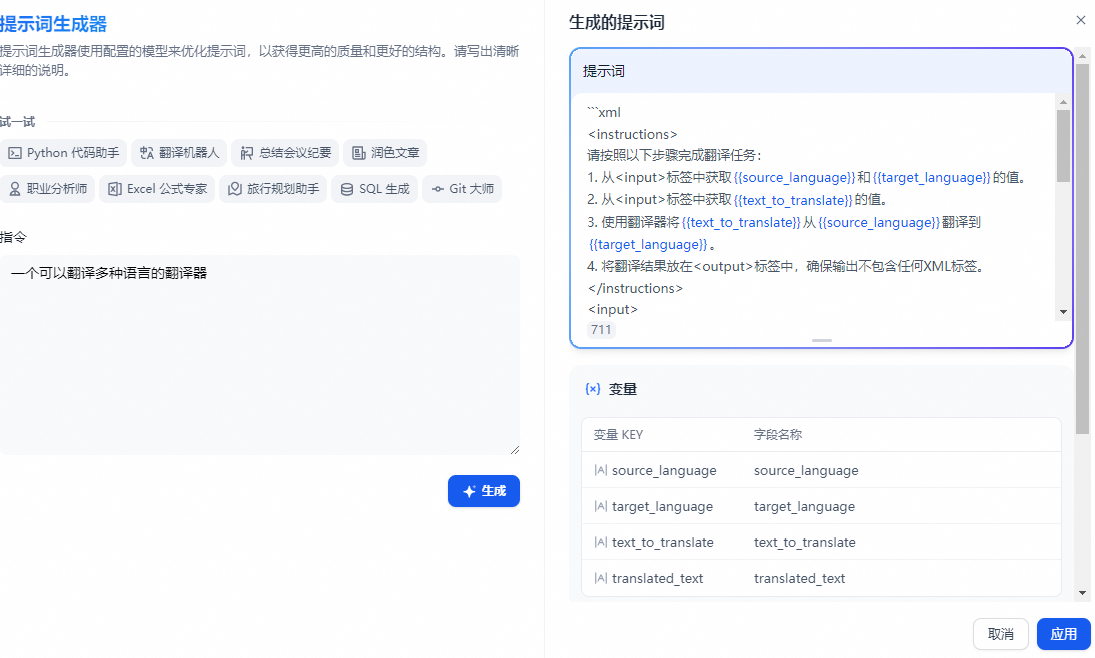This screenshot has height=658, width=1095.
Task: Click the terminal icon on Python 代码助手
Action: pyautogui.click(x=15, y=153)
